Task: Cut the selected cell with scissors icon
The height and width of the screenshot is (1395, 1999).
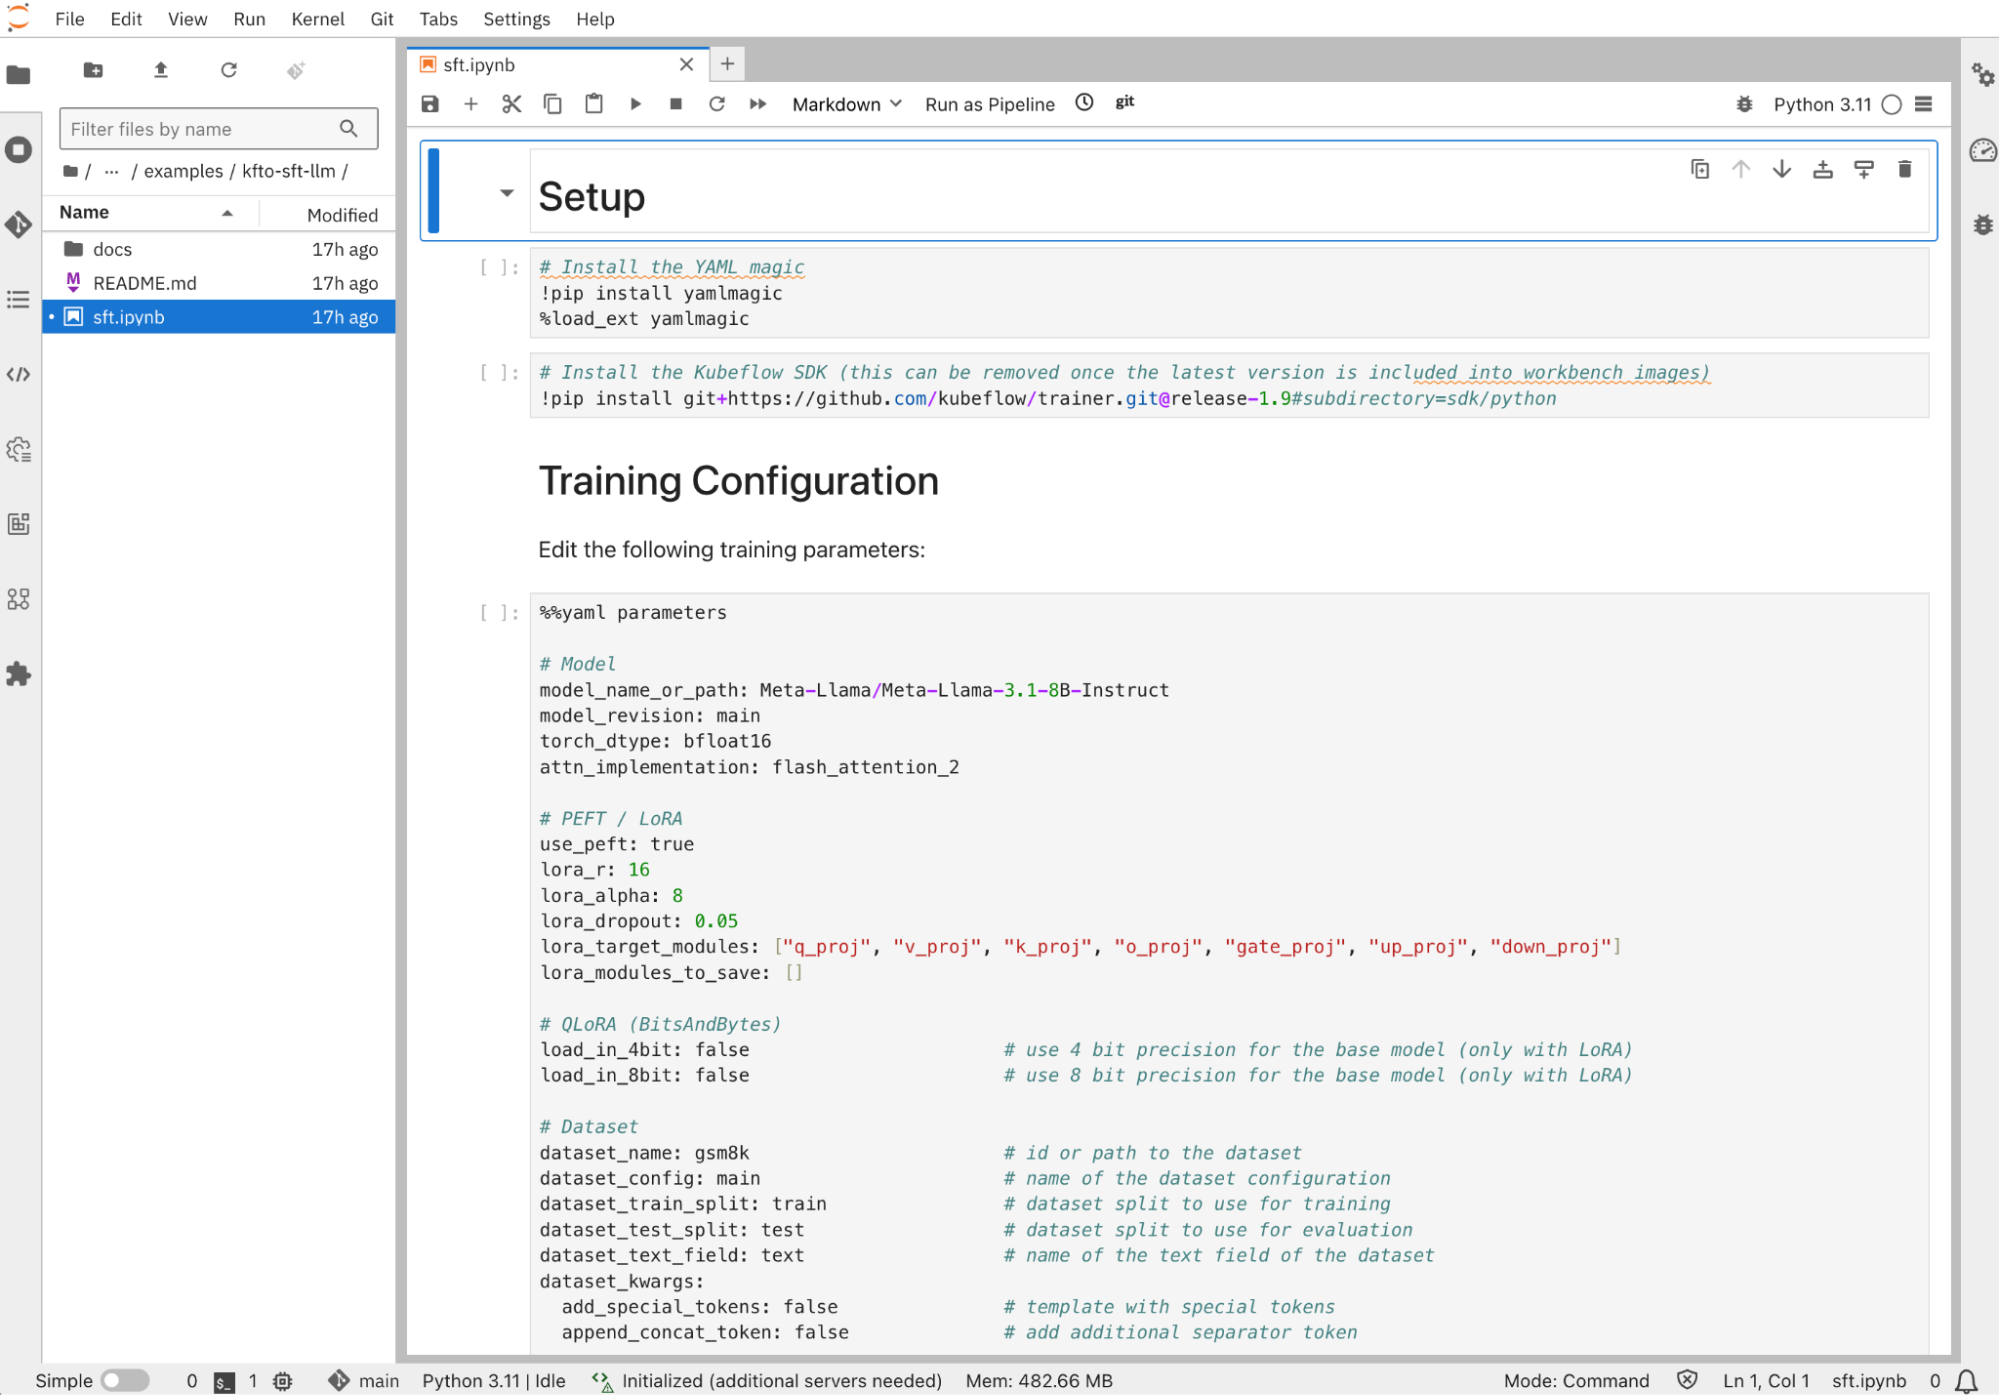Action: click(x=511, y=104)
